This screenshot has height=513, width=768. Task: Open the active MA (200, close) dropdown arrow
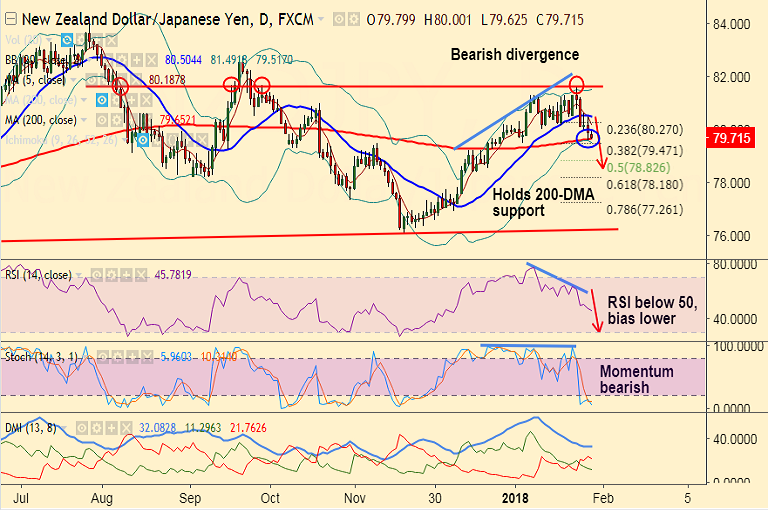click(x=84, y=120)
